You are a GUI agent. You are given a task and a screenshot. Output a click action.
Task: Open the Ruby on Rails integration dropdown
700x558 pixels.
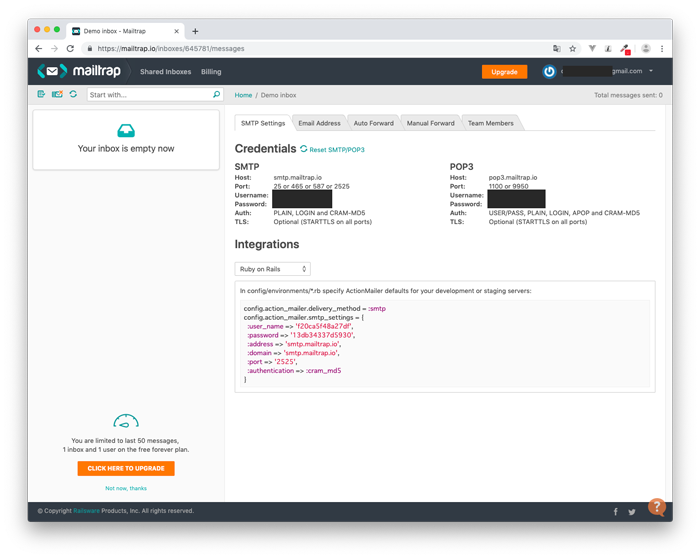tap(272, 269)
